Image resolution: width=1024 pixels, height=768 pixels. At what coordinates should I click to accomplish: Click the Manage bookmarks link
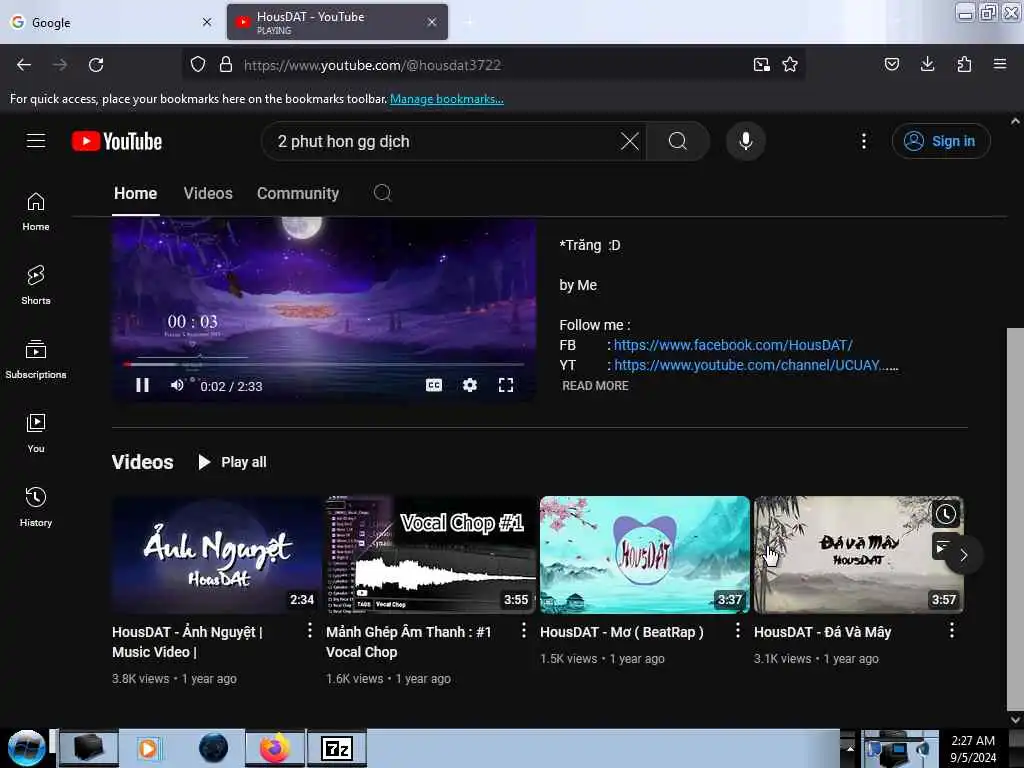click(x=447, y=99)
